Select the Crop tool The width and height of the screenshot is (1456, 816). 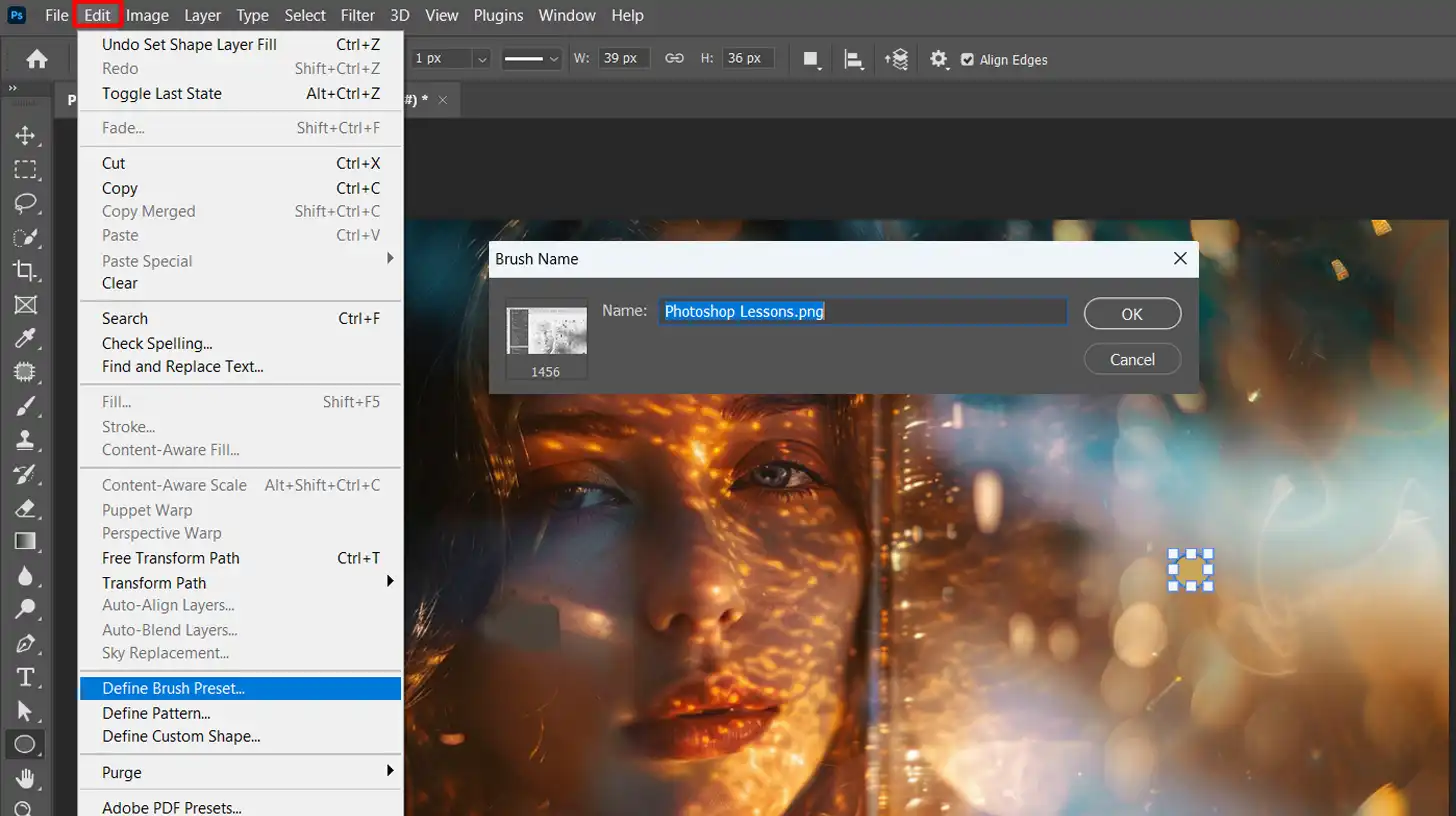[x=25, y=270]
